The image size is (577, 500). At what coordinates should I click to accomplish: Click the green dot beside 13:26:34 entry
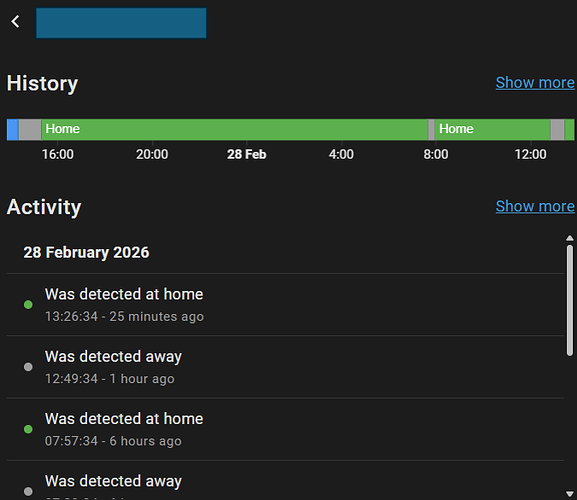click(x=28, y=305)
